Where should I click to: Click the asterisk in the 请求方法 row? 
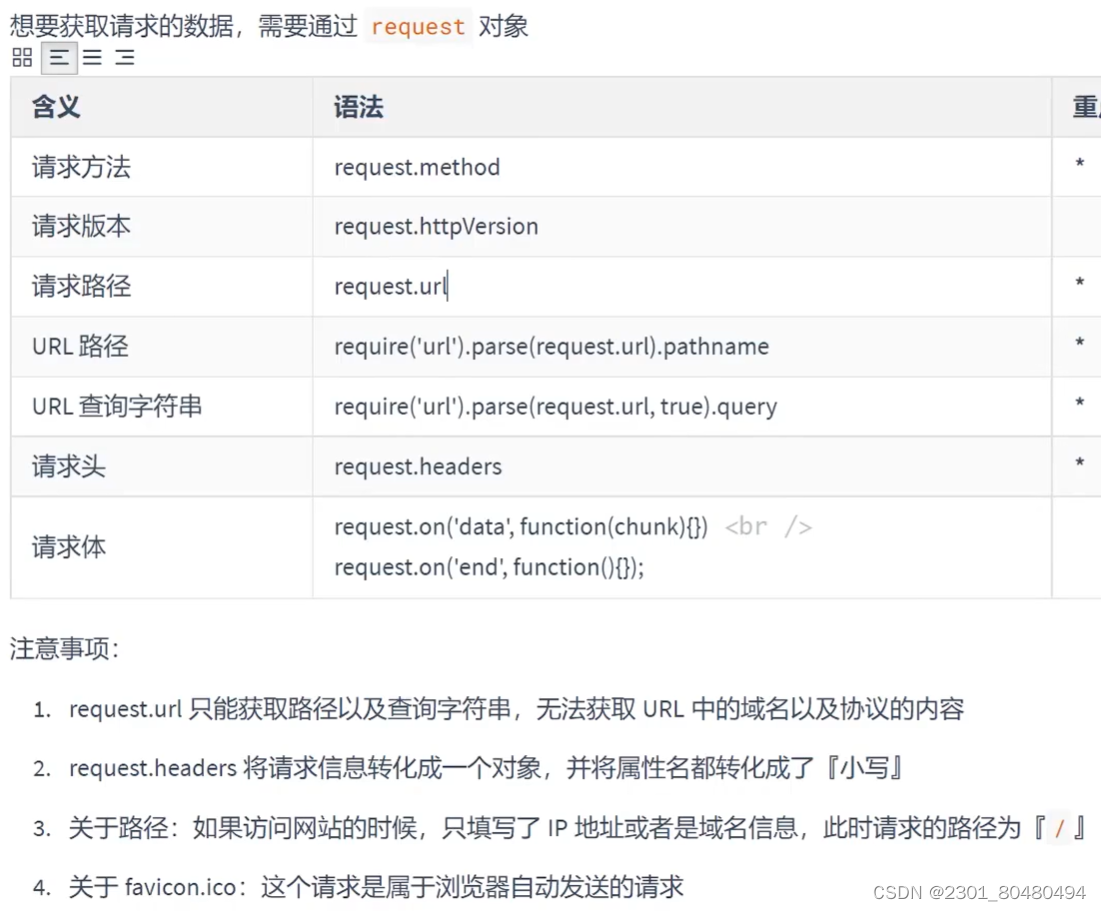click(1080, 164)
